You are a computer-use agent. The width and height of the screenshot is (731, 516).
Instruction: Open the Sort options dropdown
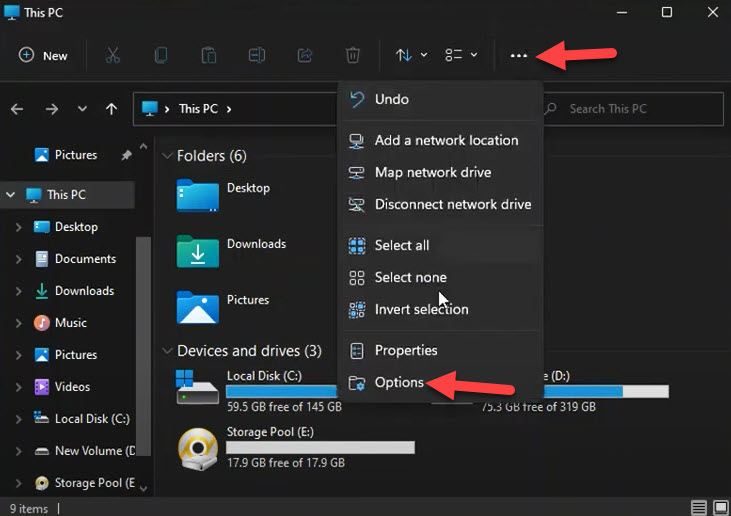411,55
